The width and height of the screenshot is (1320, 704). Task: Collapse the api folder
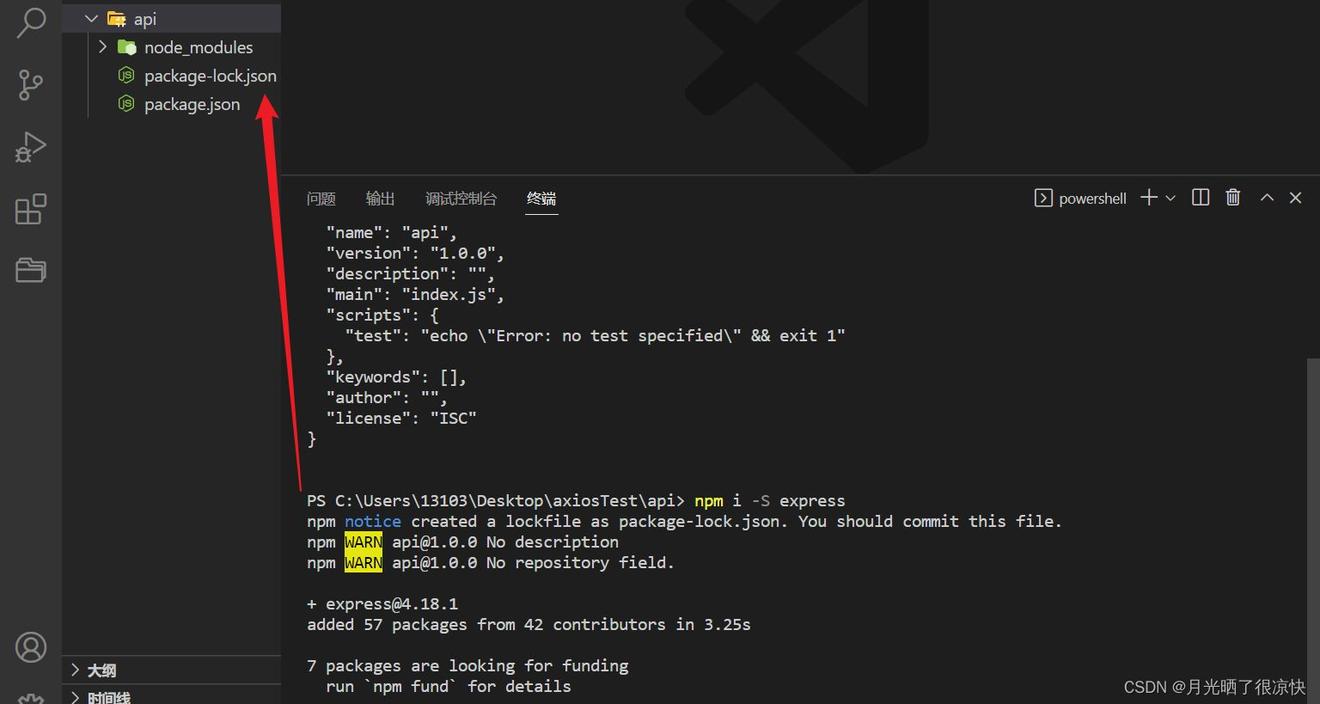tap(92, 19)
